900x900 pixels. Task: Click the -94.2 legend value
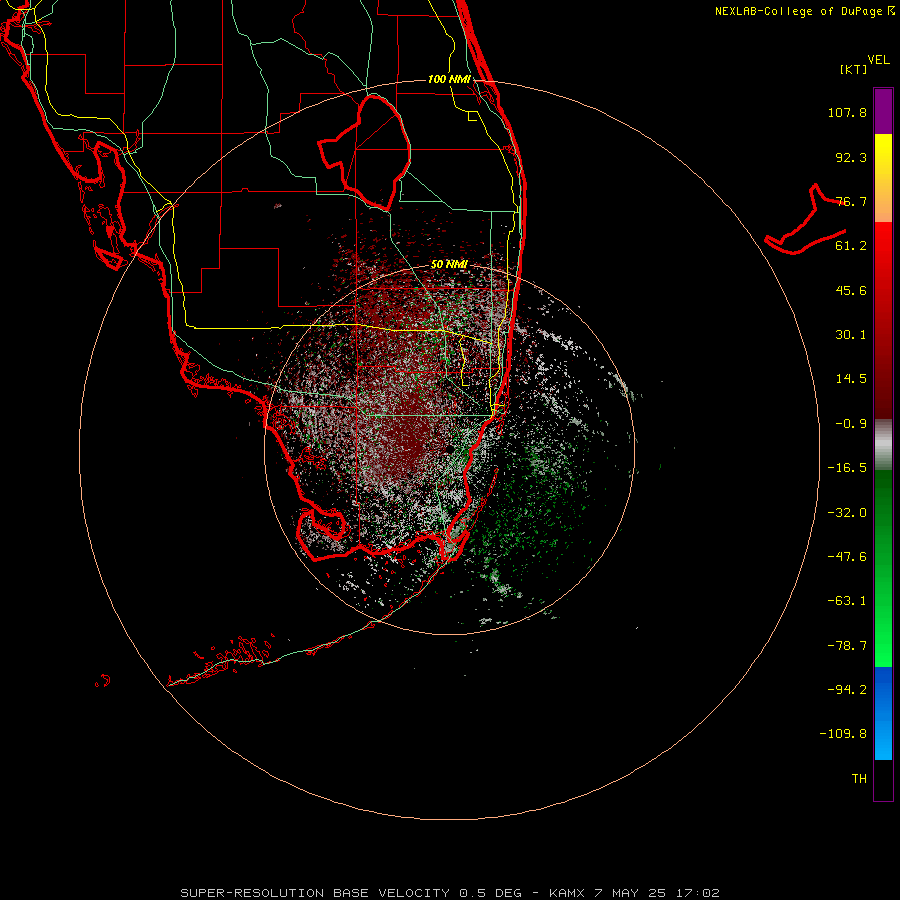coord(847,690)
